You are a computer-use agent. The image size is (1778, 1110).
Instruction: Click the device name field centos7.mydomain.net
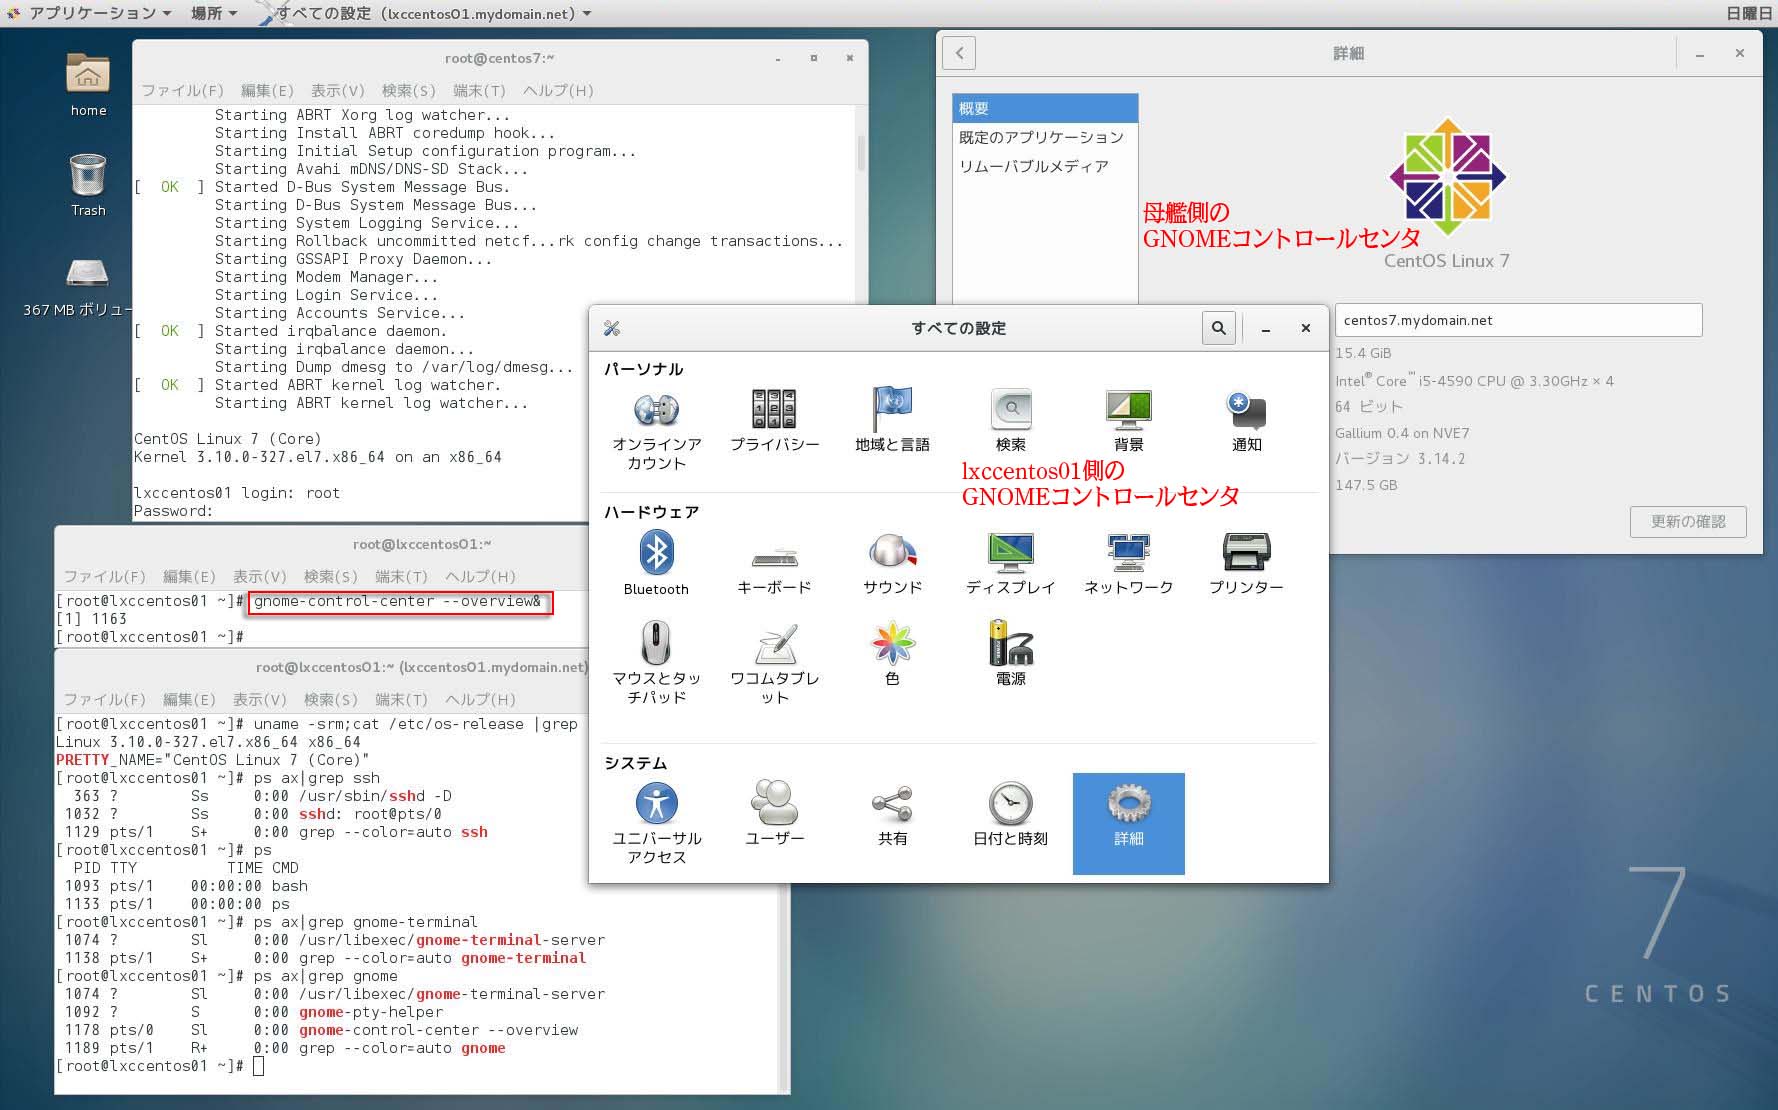click(1518, 320)
